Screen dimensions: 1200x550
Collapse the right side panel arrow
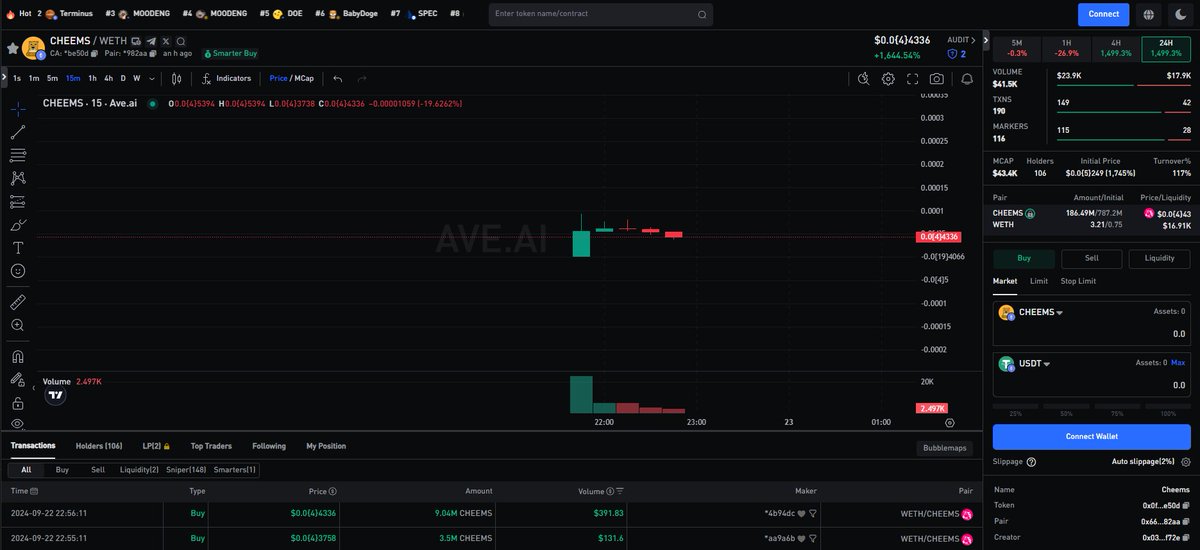pos(987,41)
